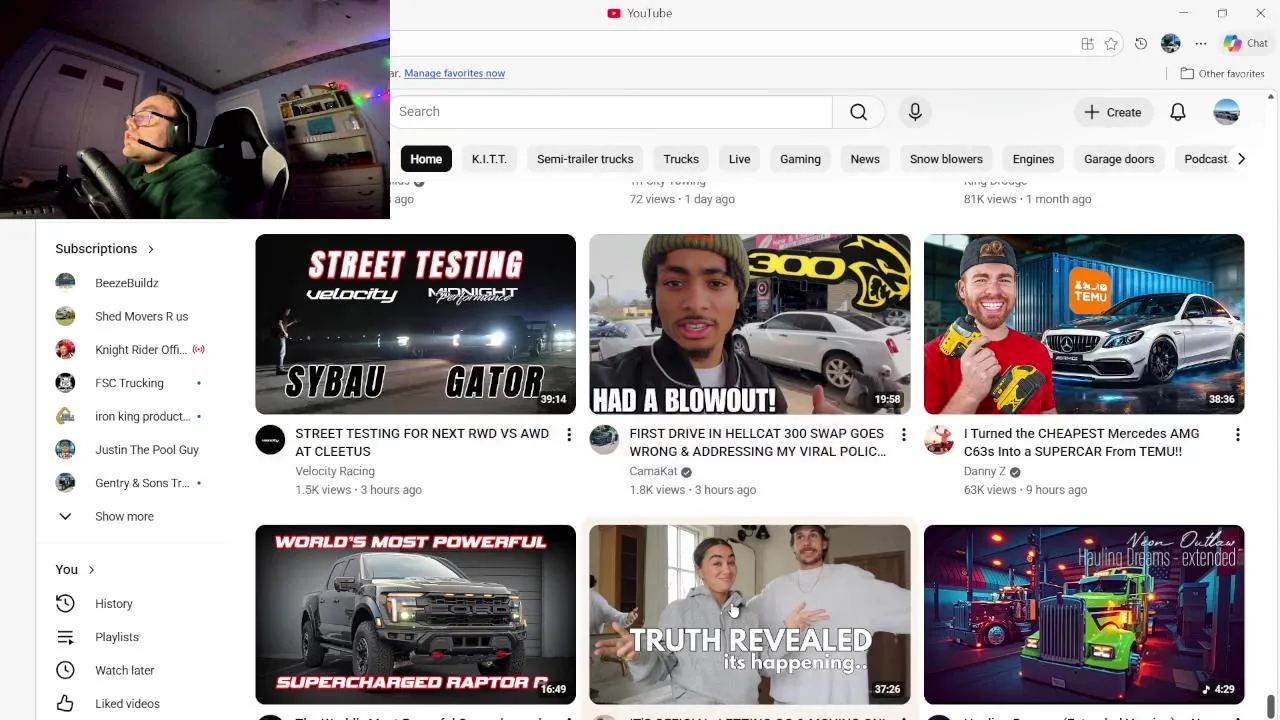Start voice search with microphone icon
This screenshot has height=720, width=1280.
pos(915,112)
